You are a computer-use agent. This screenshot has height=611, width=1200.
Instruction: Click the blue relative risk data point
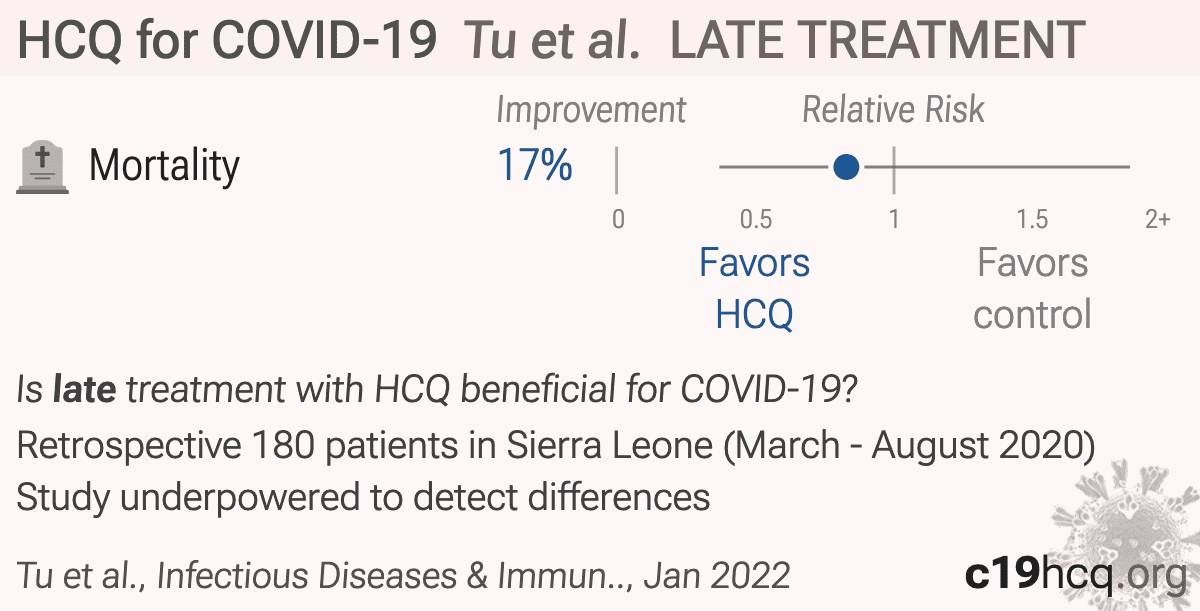coord(846,166)
